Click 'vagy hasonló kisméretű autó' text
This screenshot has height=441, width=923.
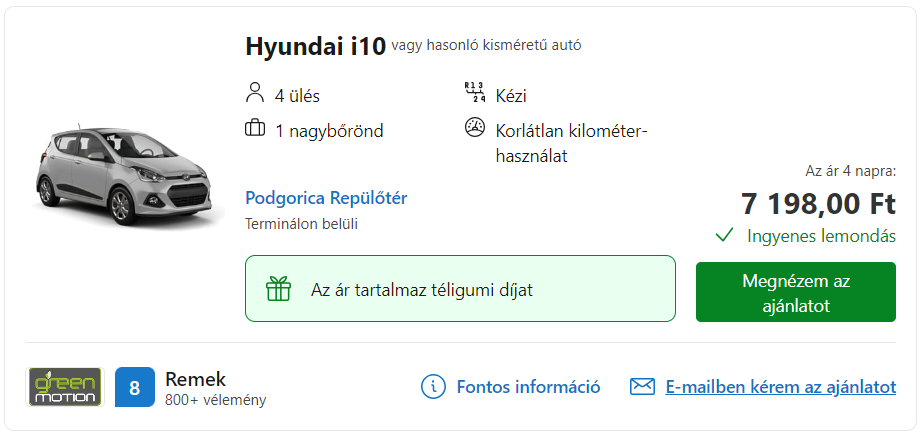click(x=486, y=45)
